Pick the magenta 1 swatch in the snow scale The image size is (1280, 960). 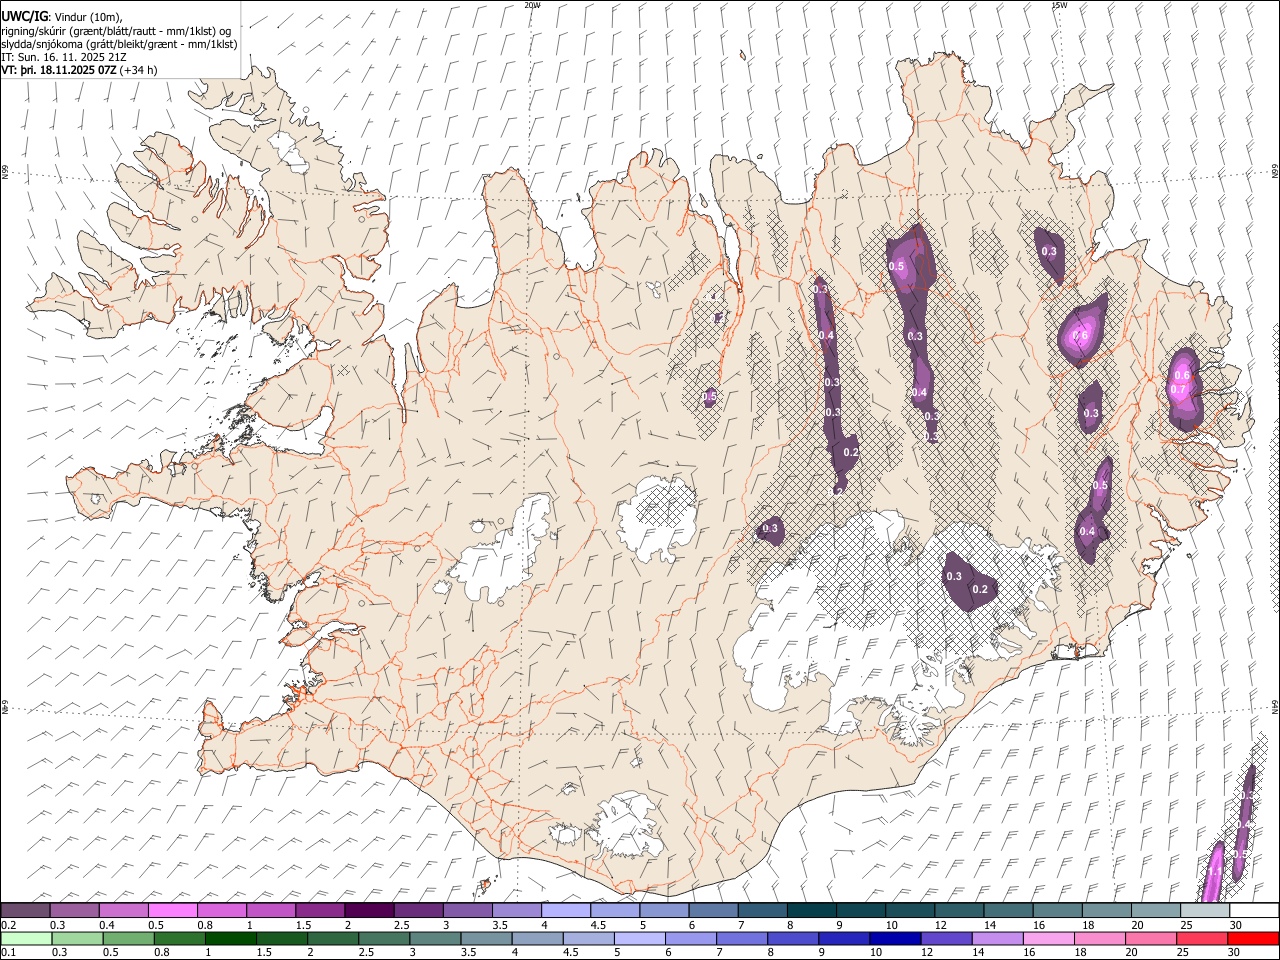(x=270, y=910)
